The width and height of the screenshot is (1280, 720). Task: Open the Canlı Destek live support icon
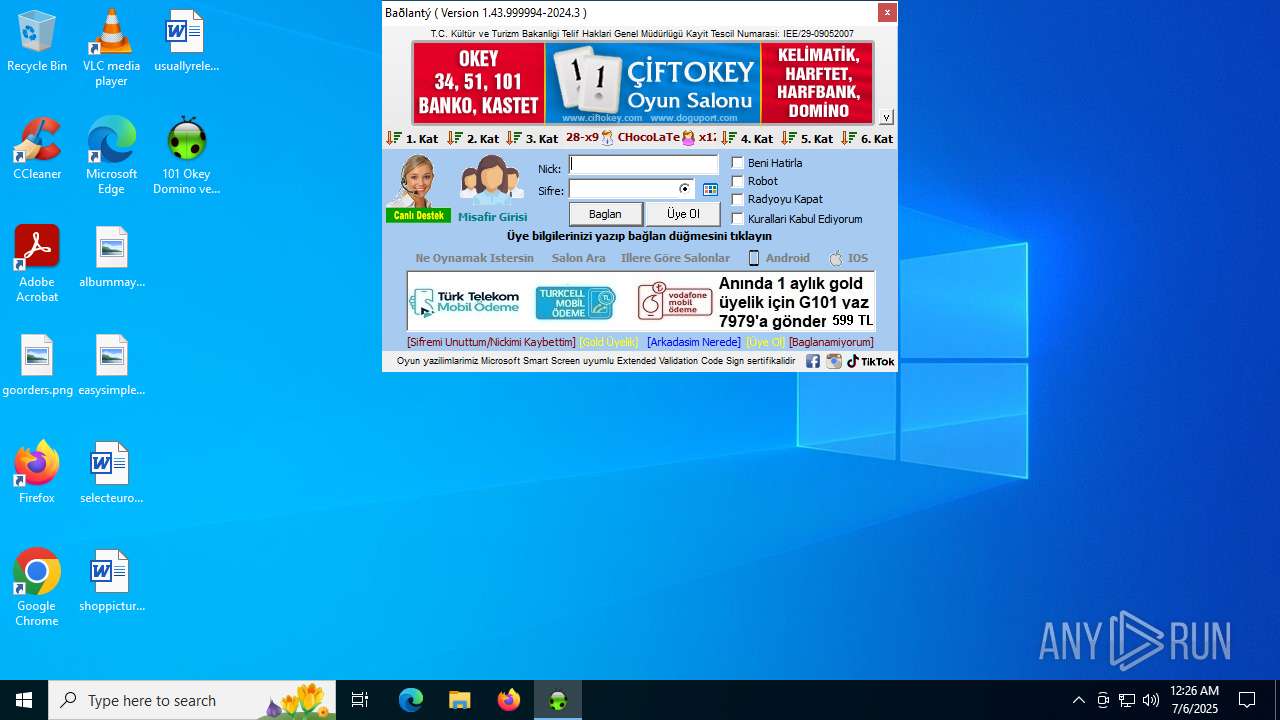418,188
